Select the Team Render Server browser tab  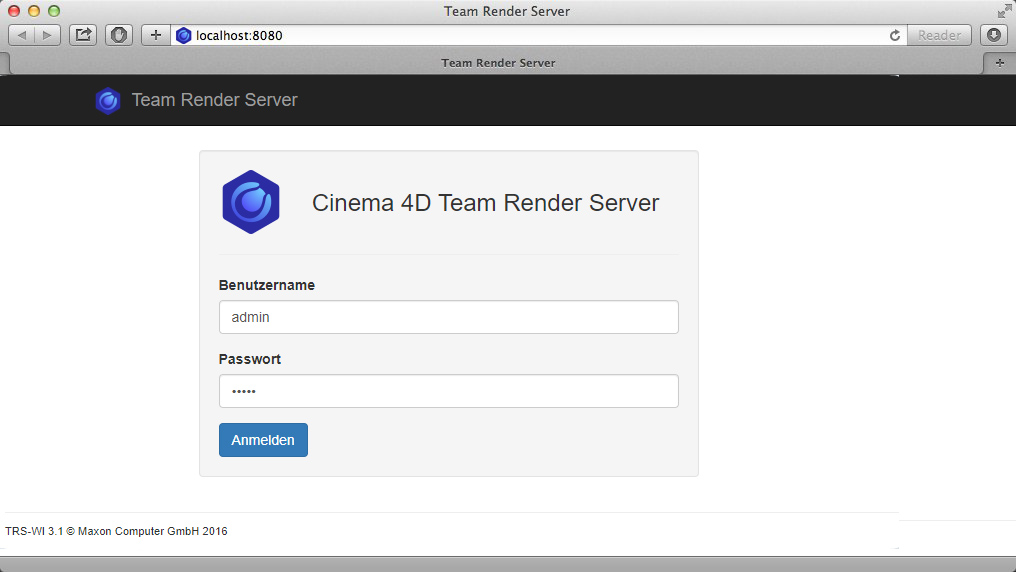[498, 63]
